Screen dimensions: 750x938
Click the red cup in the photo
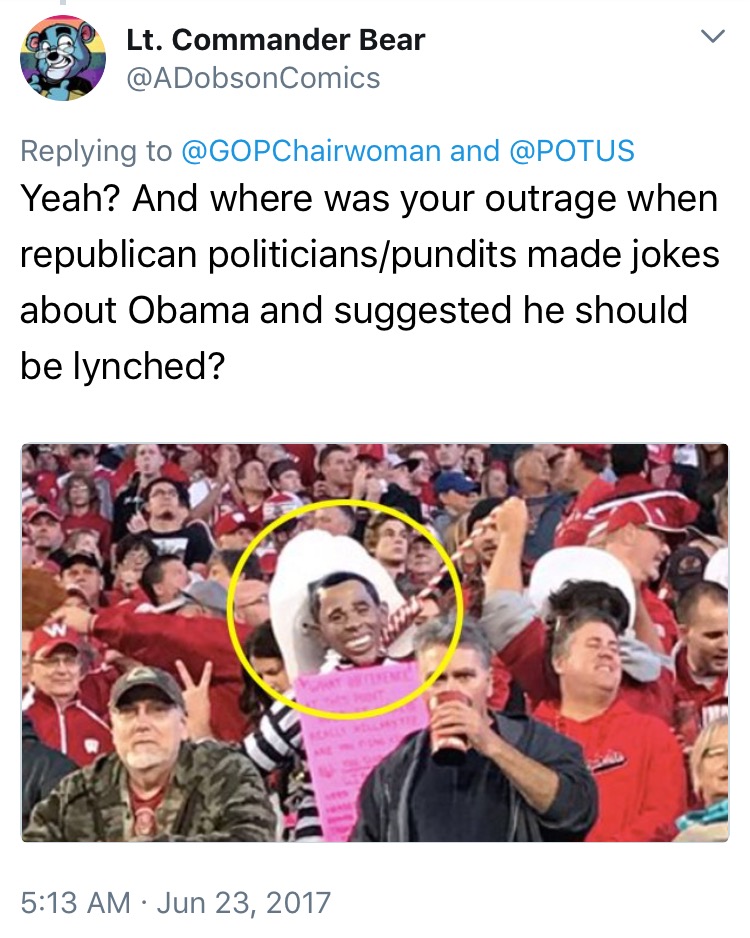[449, 721]
